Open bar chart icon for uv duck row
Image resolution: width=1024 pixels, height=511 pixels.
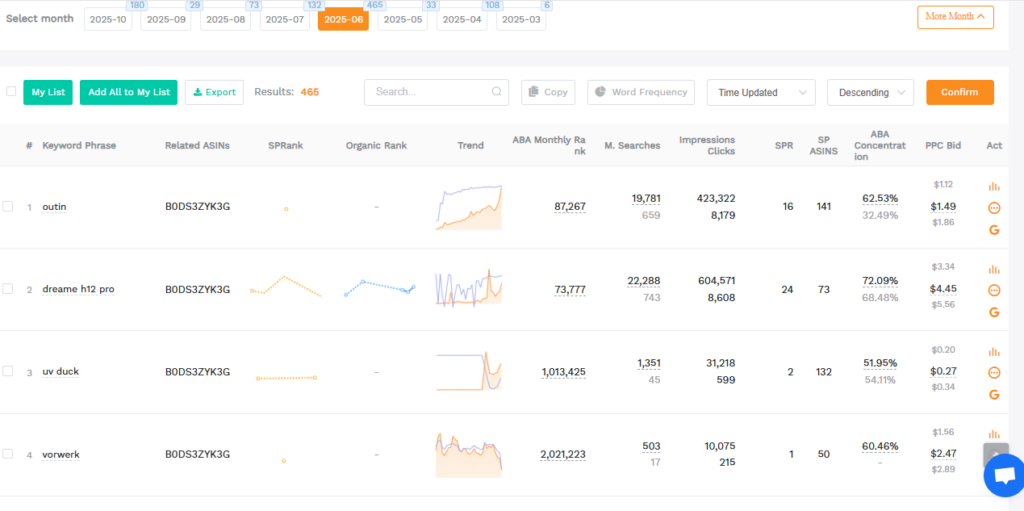coord(994,351)
